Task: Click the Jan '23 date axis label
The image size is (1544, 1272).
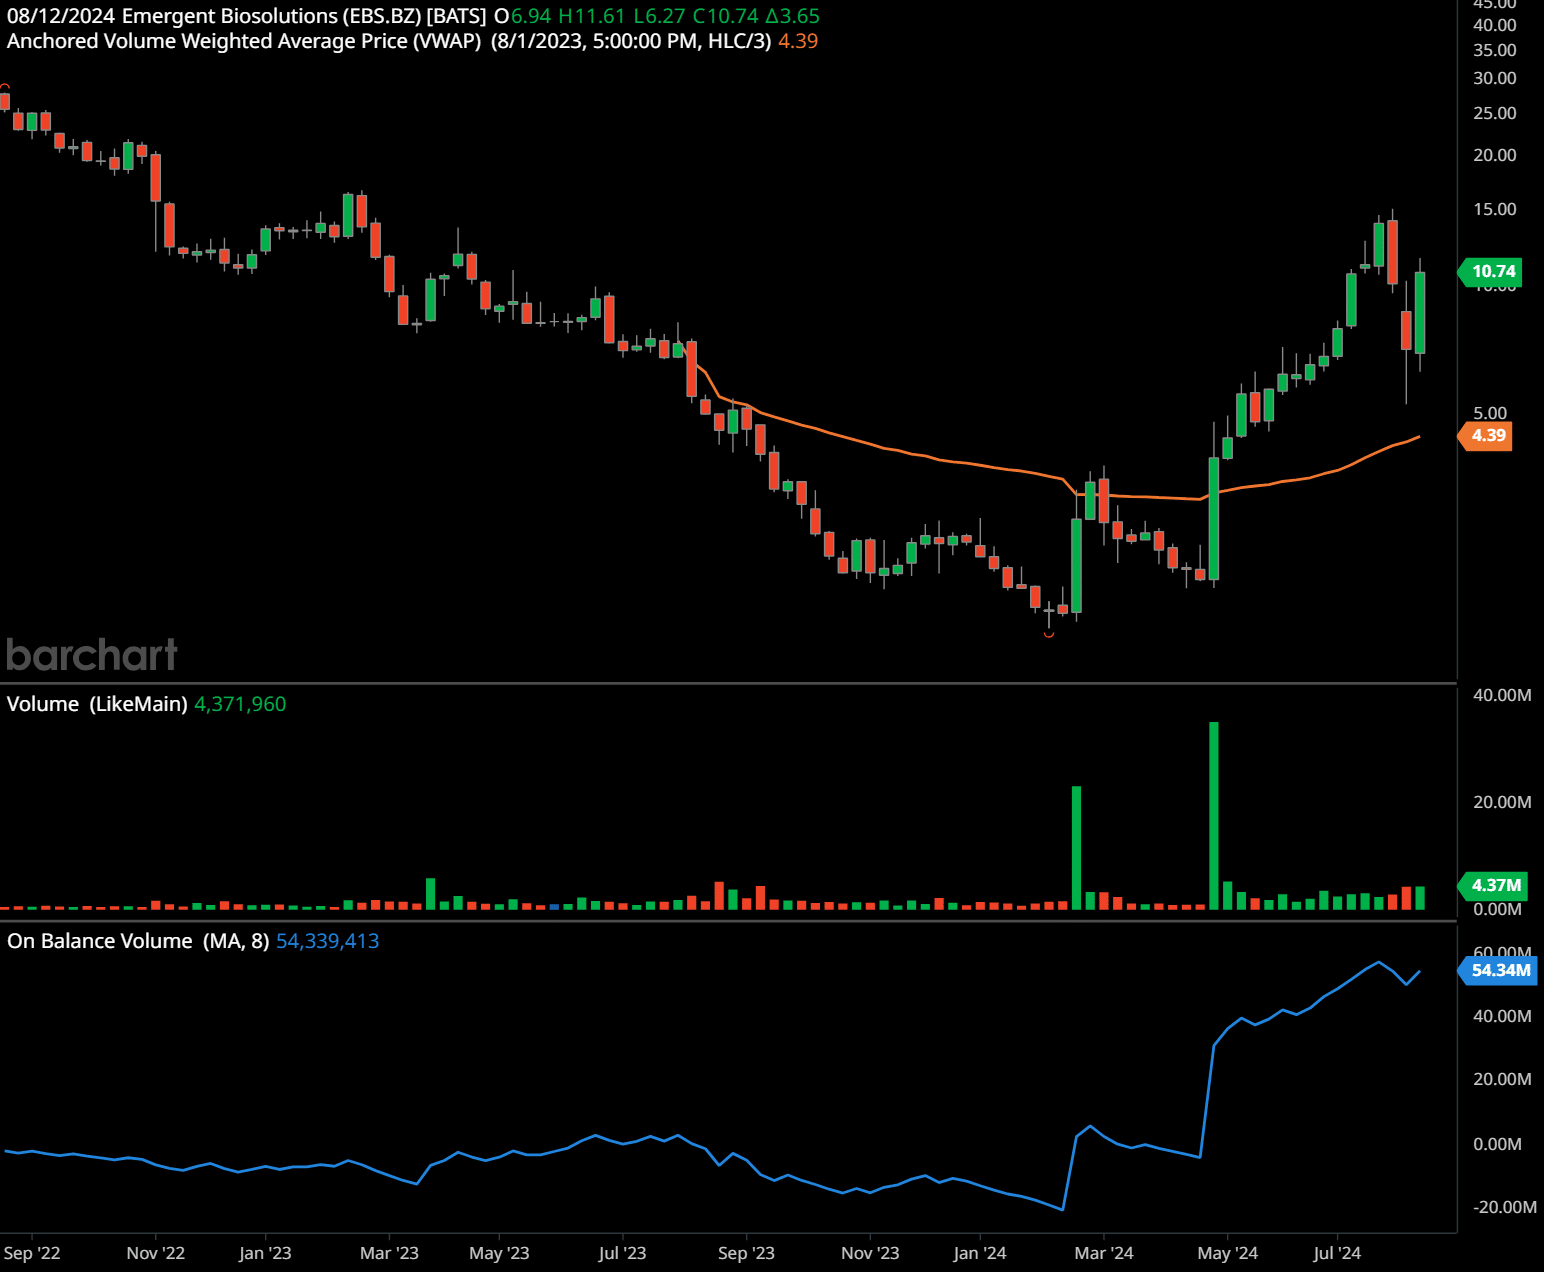Action: pyautogui.click(x=265, y=1253)
